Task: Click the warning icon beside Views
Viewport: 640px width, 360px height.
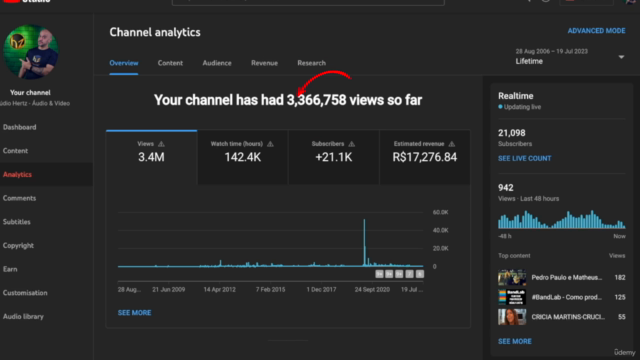Action: tap(161, 144)
